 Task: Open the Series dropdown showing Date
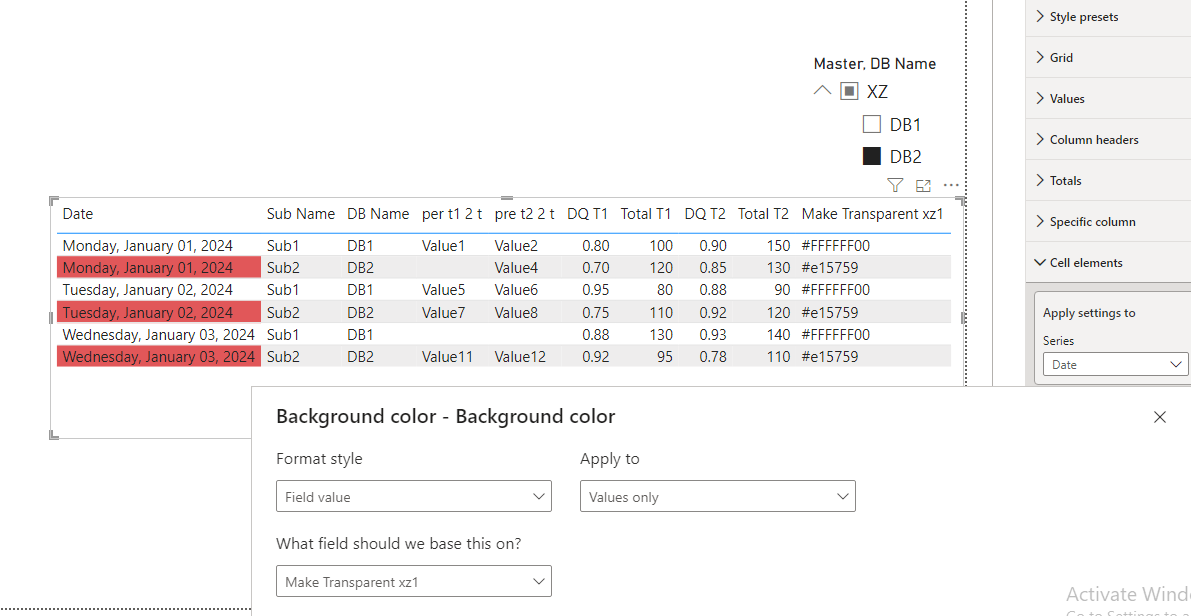[x=1115, y=365]
